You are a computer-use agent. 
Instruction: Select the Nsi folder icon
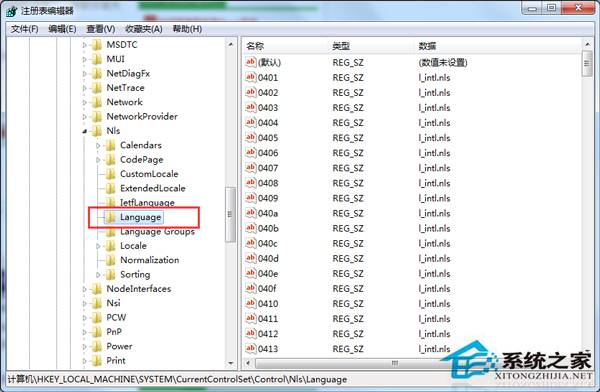97,303
